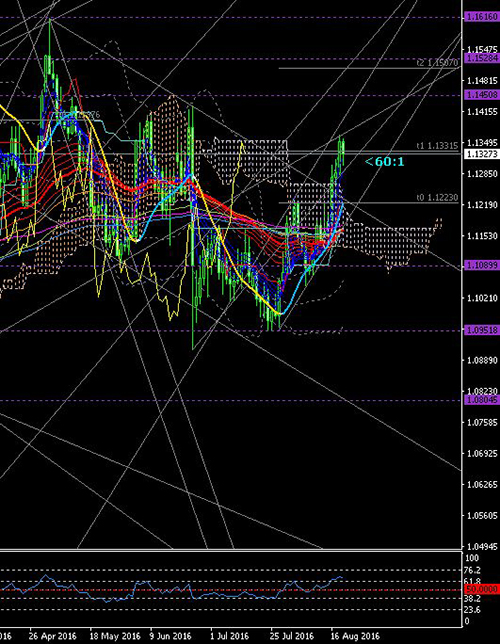Select the 1.11530 price axis value
The height and width of the screenshot is (644, 500).
(482, 236)
